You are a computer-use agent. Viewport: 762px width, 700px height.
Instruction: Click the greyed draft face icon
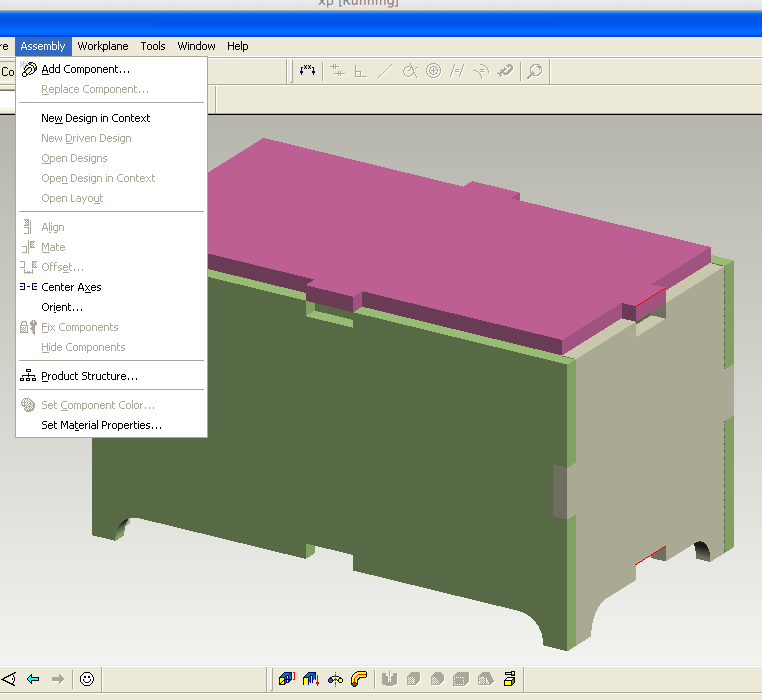[x=485, y=679]
